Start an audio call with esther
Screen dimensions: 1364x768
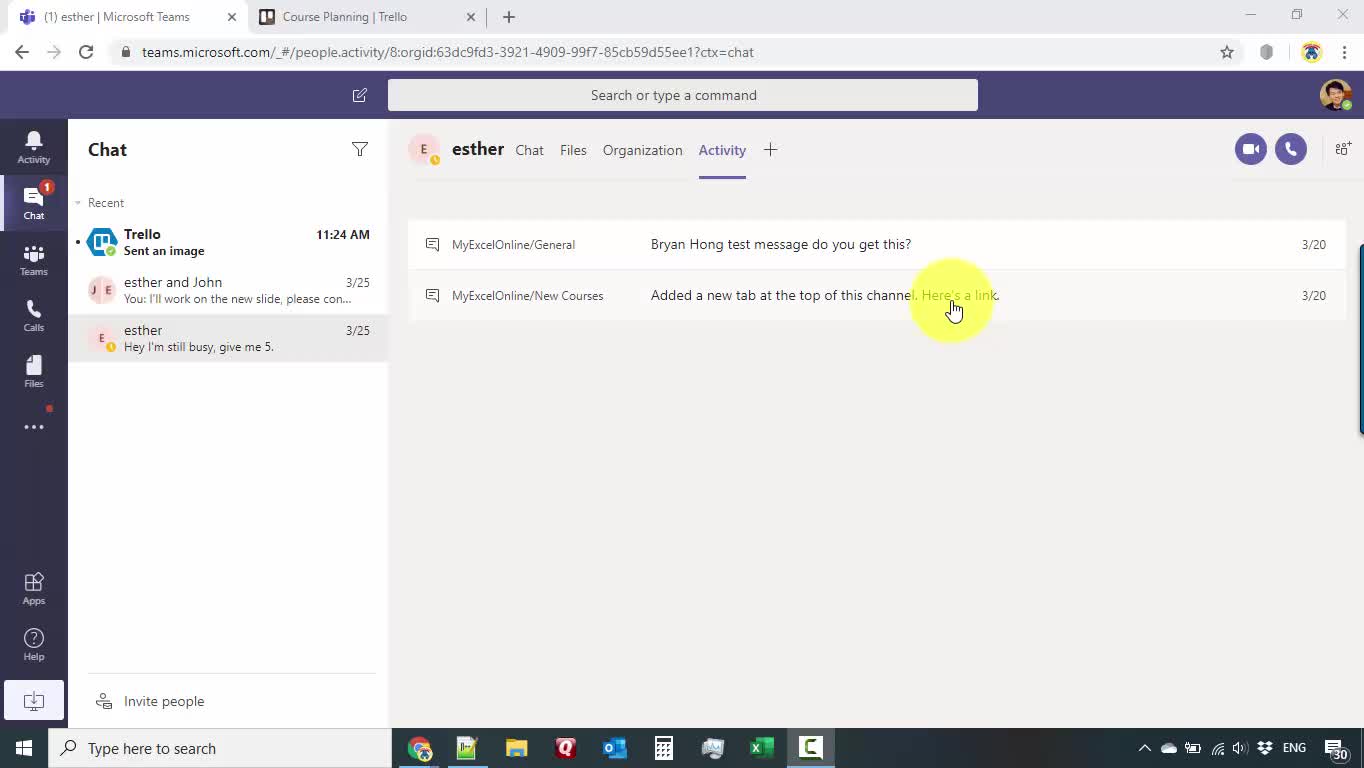(x=1290, y=149)
